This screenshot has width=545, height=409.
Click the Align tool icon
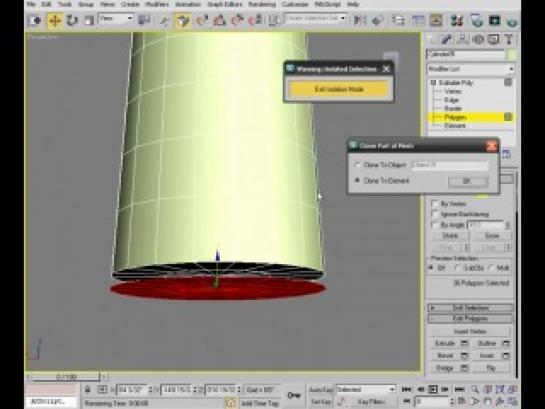pos(377,20)
